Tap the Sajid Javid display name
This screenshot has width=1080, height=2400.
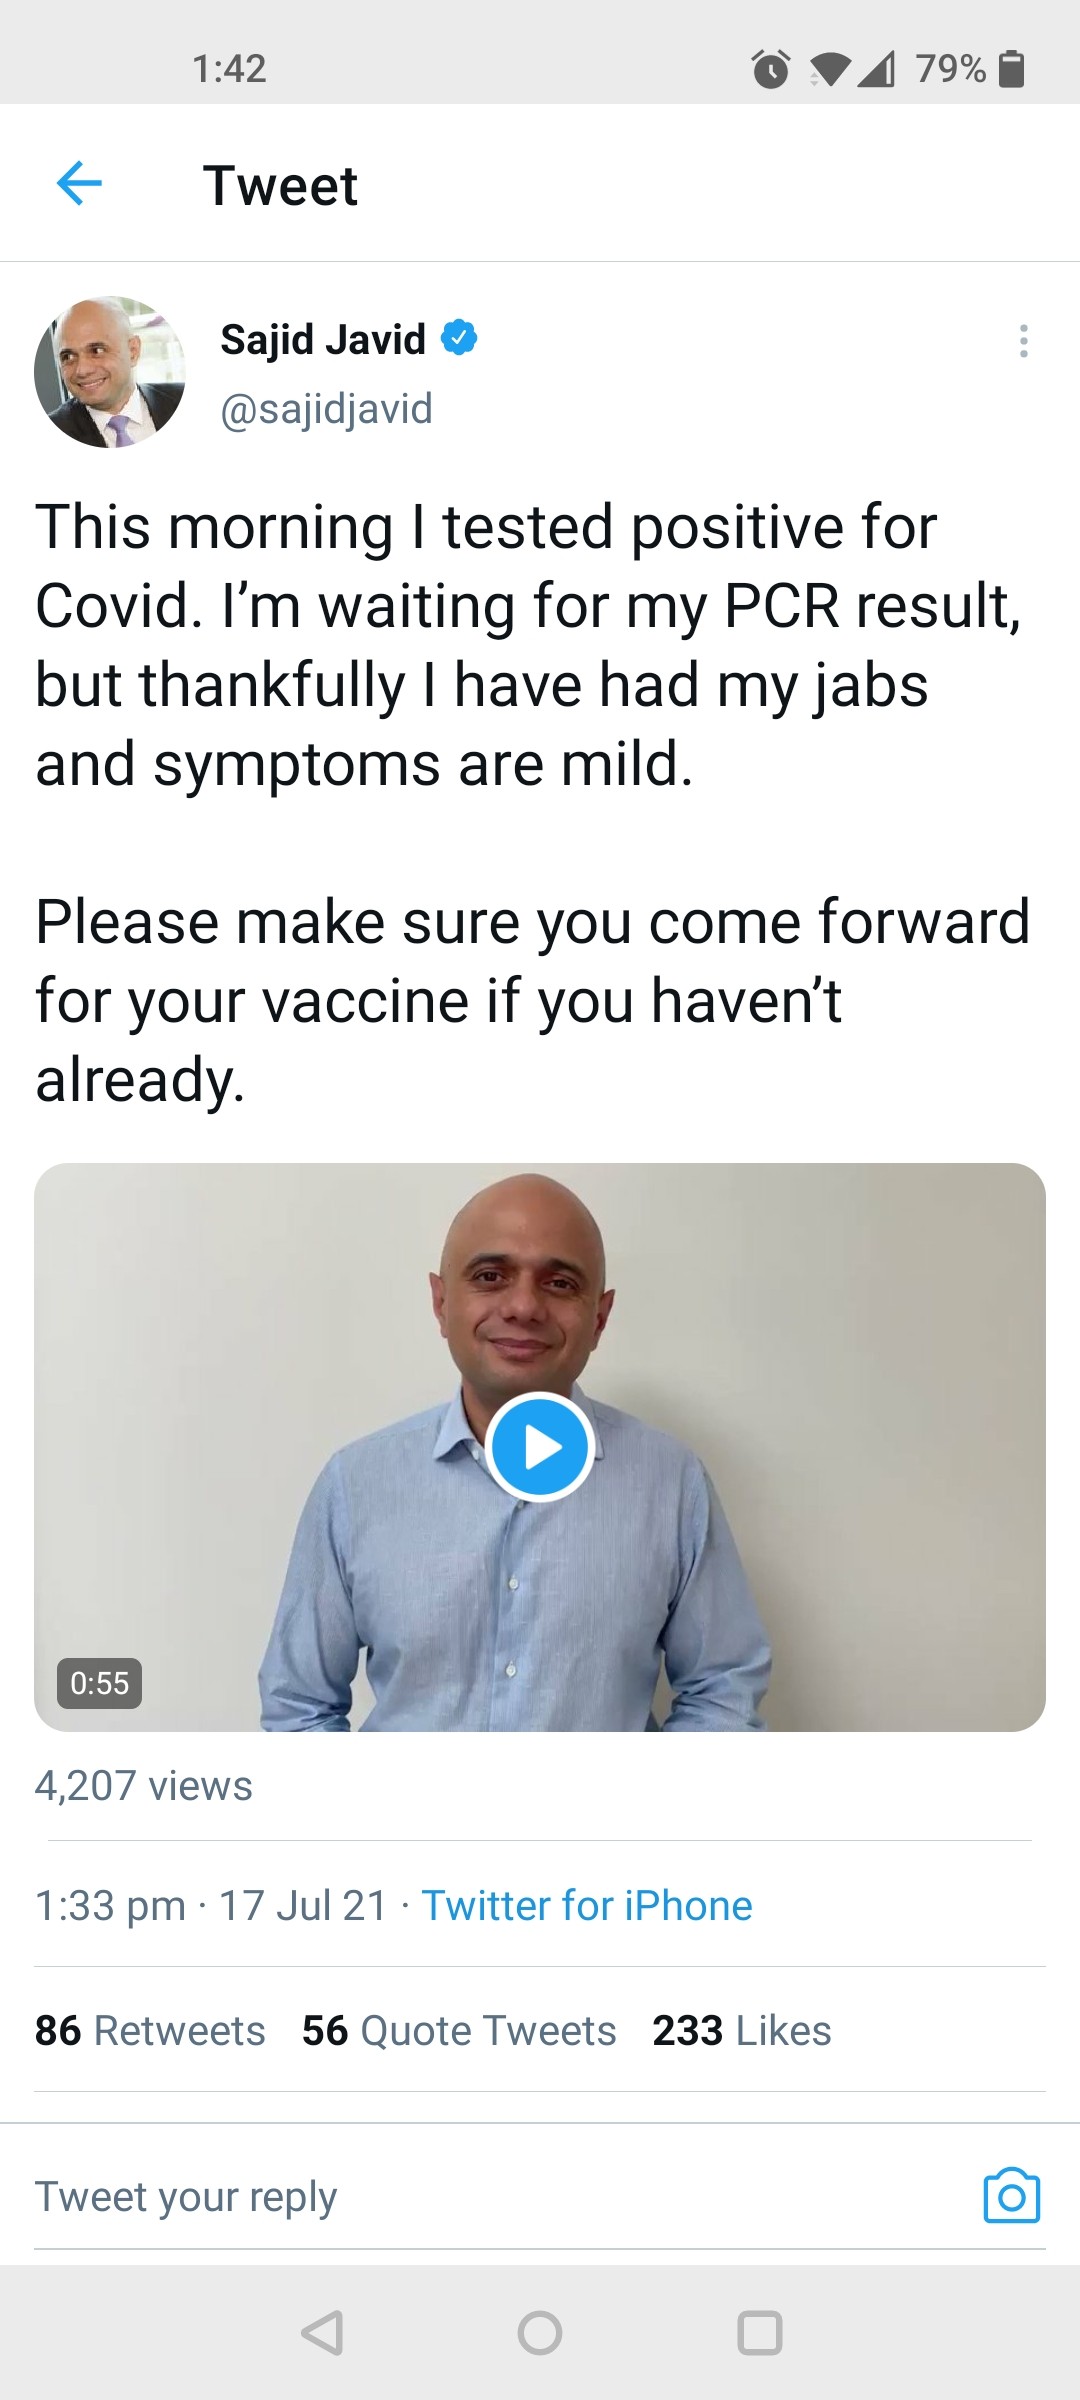[x=321, y=338]
